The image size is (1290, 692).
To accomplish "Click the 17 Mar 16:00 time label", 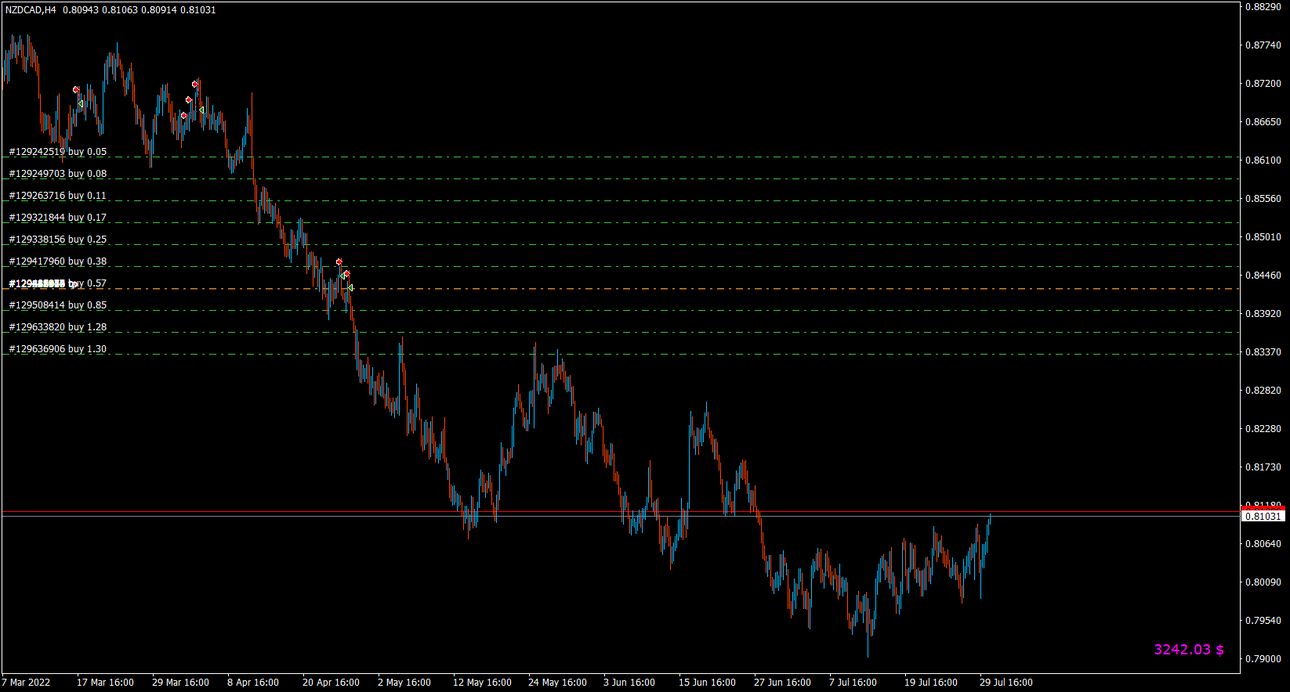I will (x=106, y=683).
